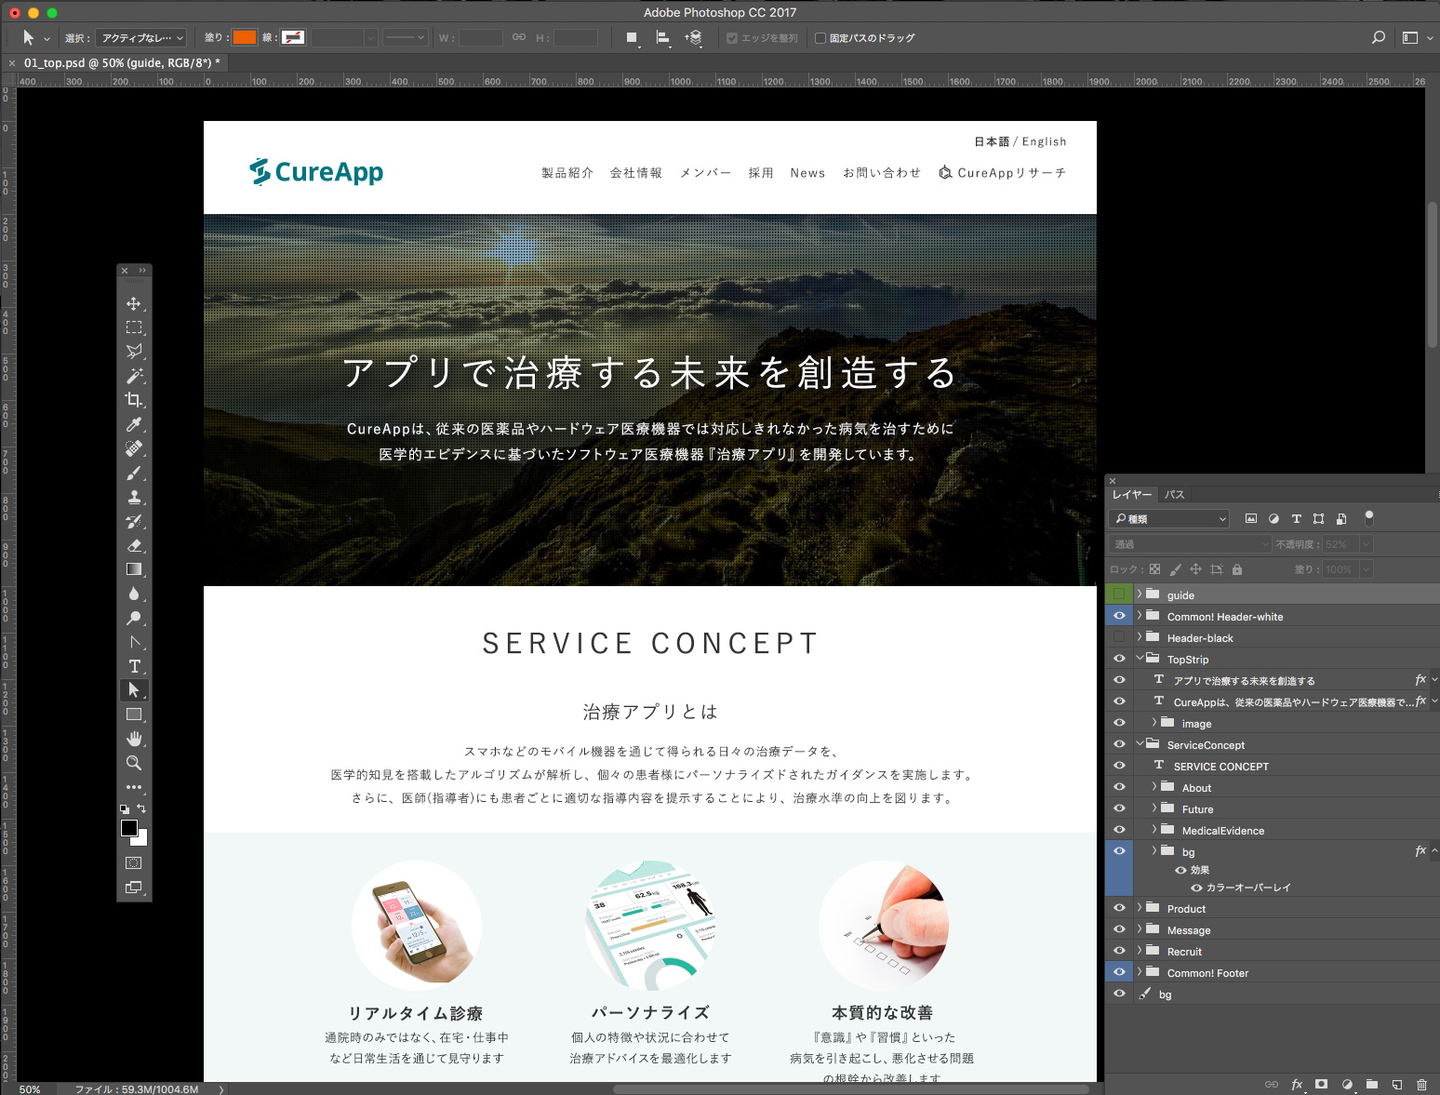Select the Dodge tool
The height and width of the screenshot is (1095, 1440).
click(134, 618)
